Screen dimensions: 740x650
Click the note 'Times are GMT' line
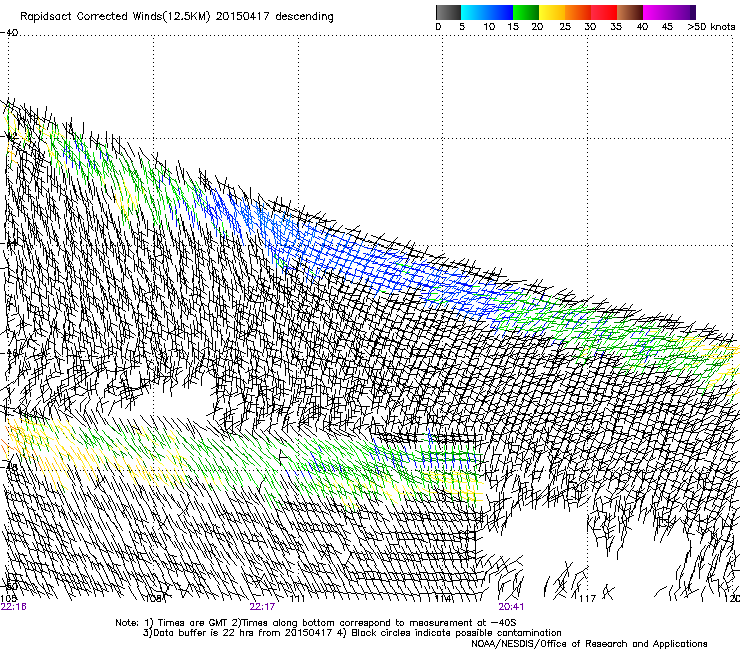coord(316,623)
